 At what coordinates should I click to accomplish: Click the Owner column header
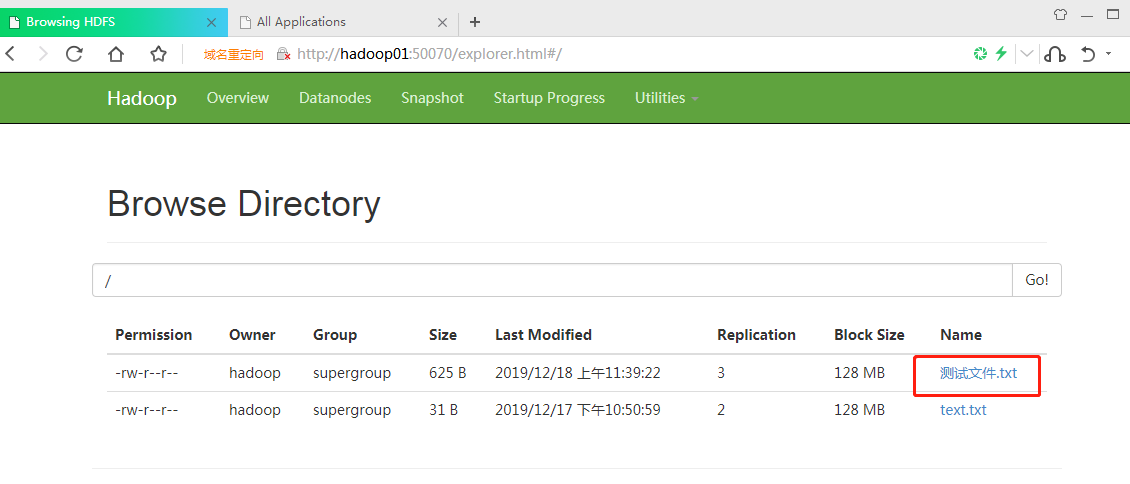[x=252, y=335]
